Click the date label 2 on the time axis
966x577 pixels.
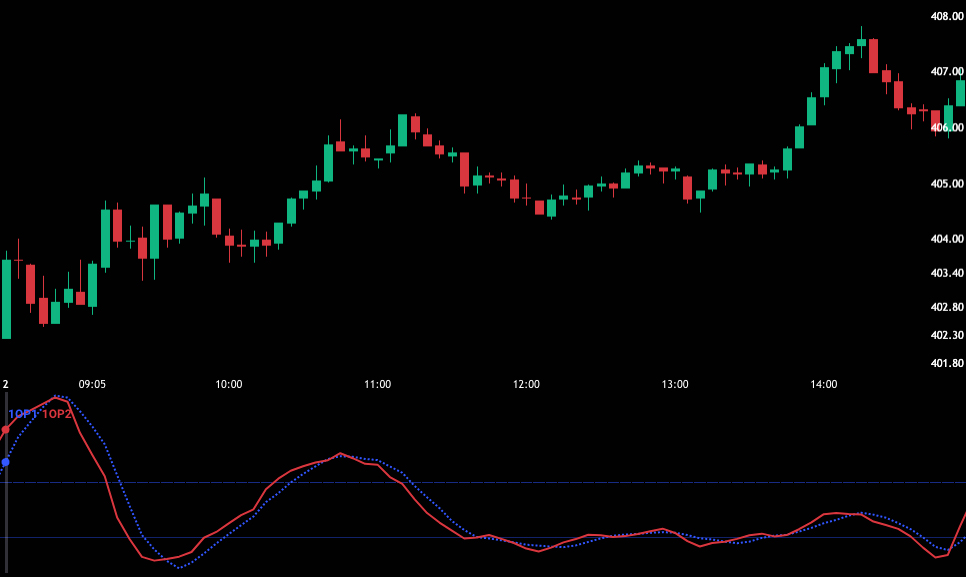tap(5, 384)
